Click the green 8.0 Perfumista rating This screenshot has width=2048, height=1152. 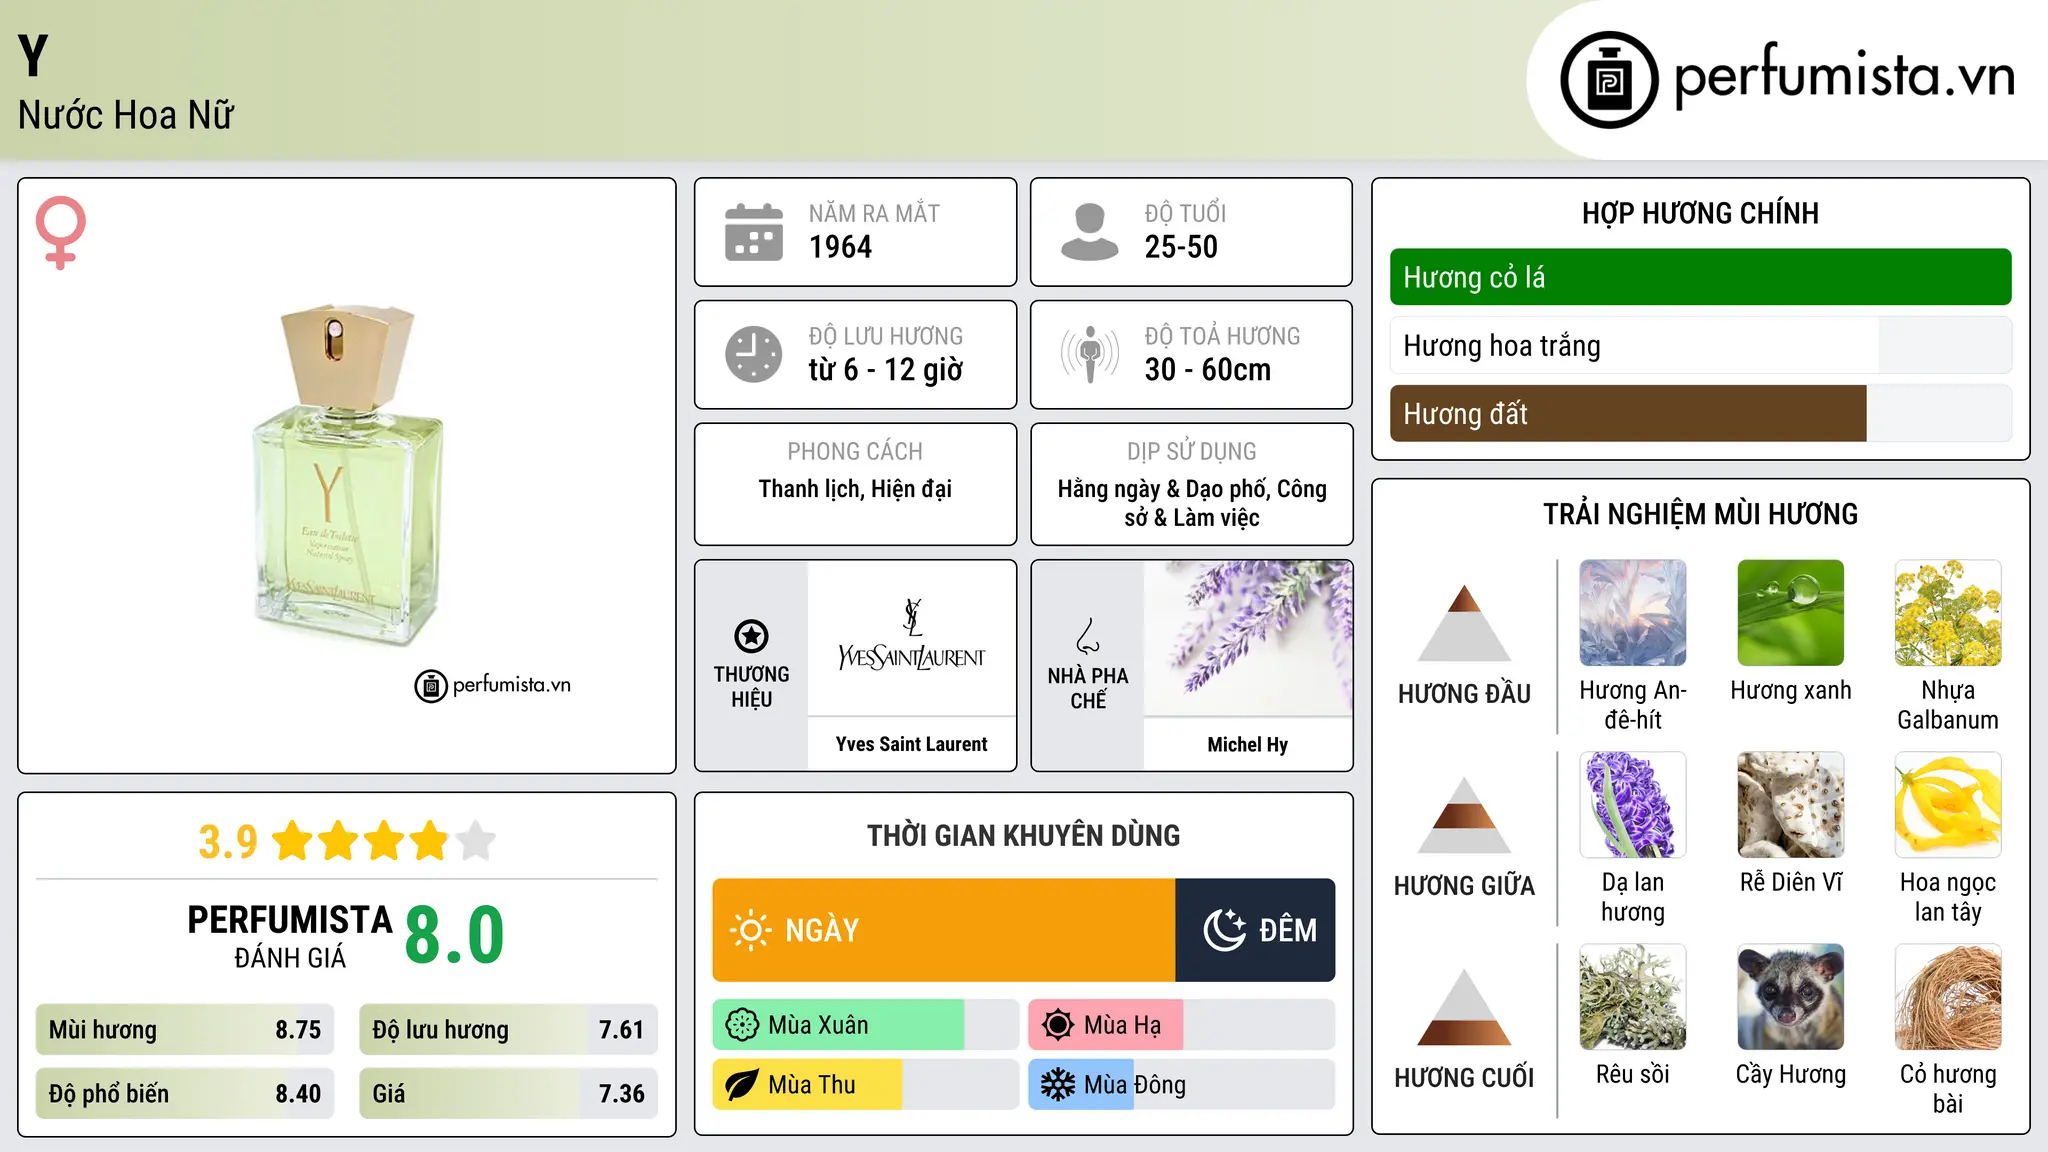(455, 935)
